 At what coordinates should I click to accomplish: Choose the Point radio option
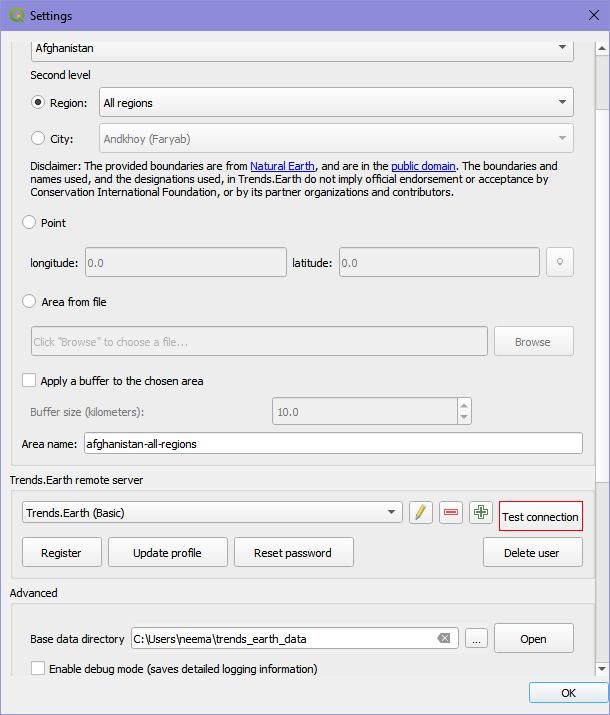pos(29,223)
